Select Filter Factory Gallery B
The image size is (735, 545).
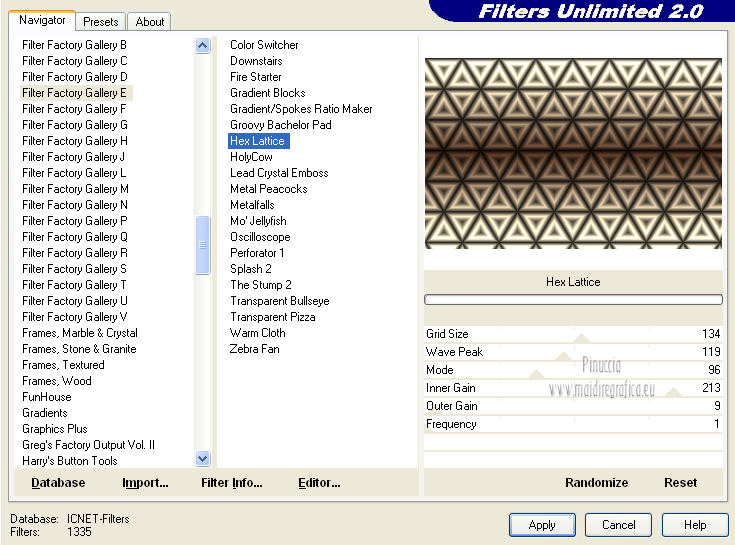pos(74,45)
